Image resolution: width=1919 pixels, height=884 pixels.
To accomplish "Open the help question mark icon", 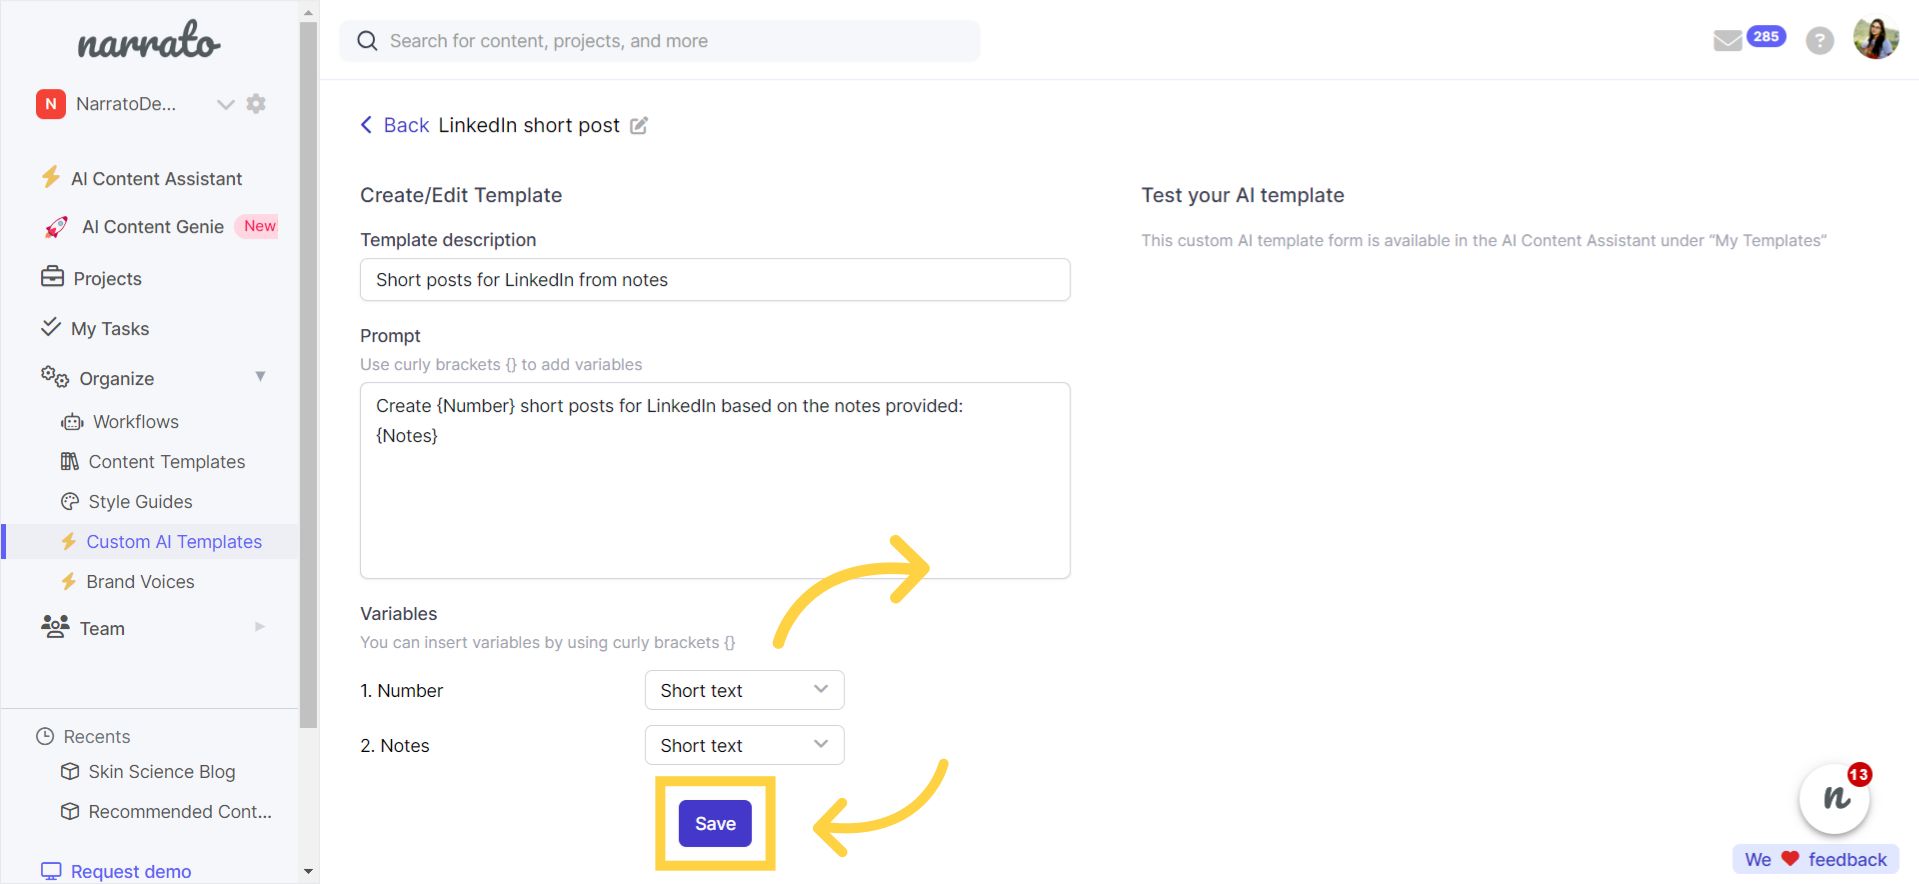I will pos(1819,41).
